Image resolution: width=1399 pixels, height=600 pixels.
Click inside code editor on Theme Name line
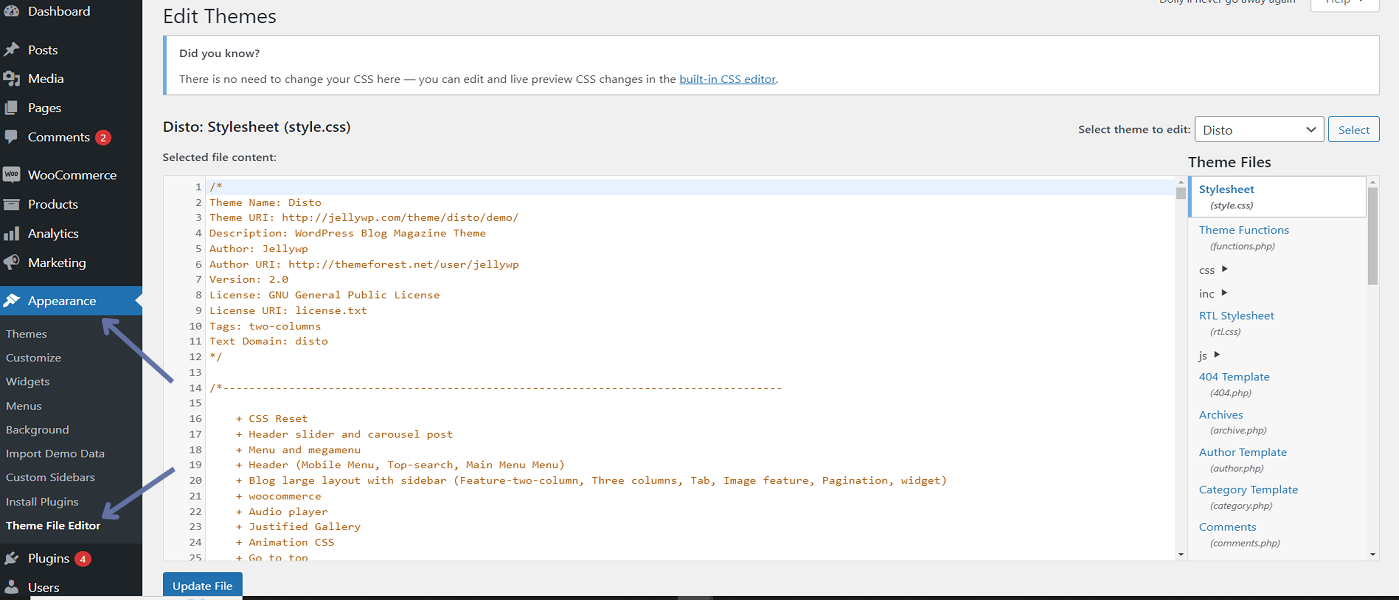coord(265,202)
